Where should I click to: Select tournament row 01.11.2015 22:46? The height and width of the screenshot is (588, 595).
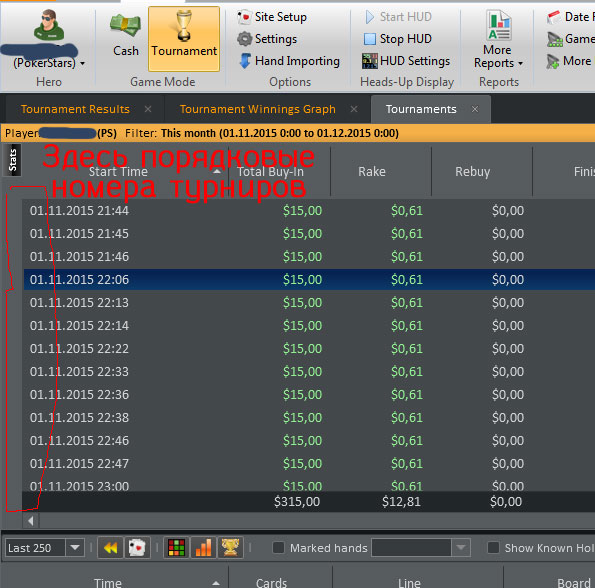[309, 440]
